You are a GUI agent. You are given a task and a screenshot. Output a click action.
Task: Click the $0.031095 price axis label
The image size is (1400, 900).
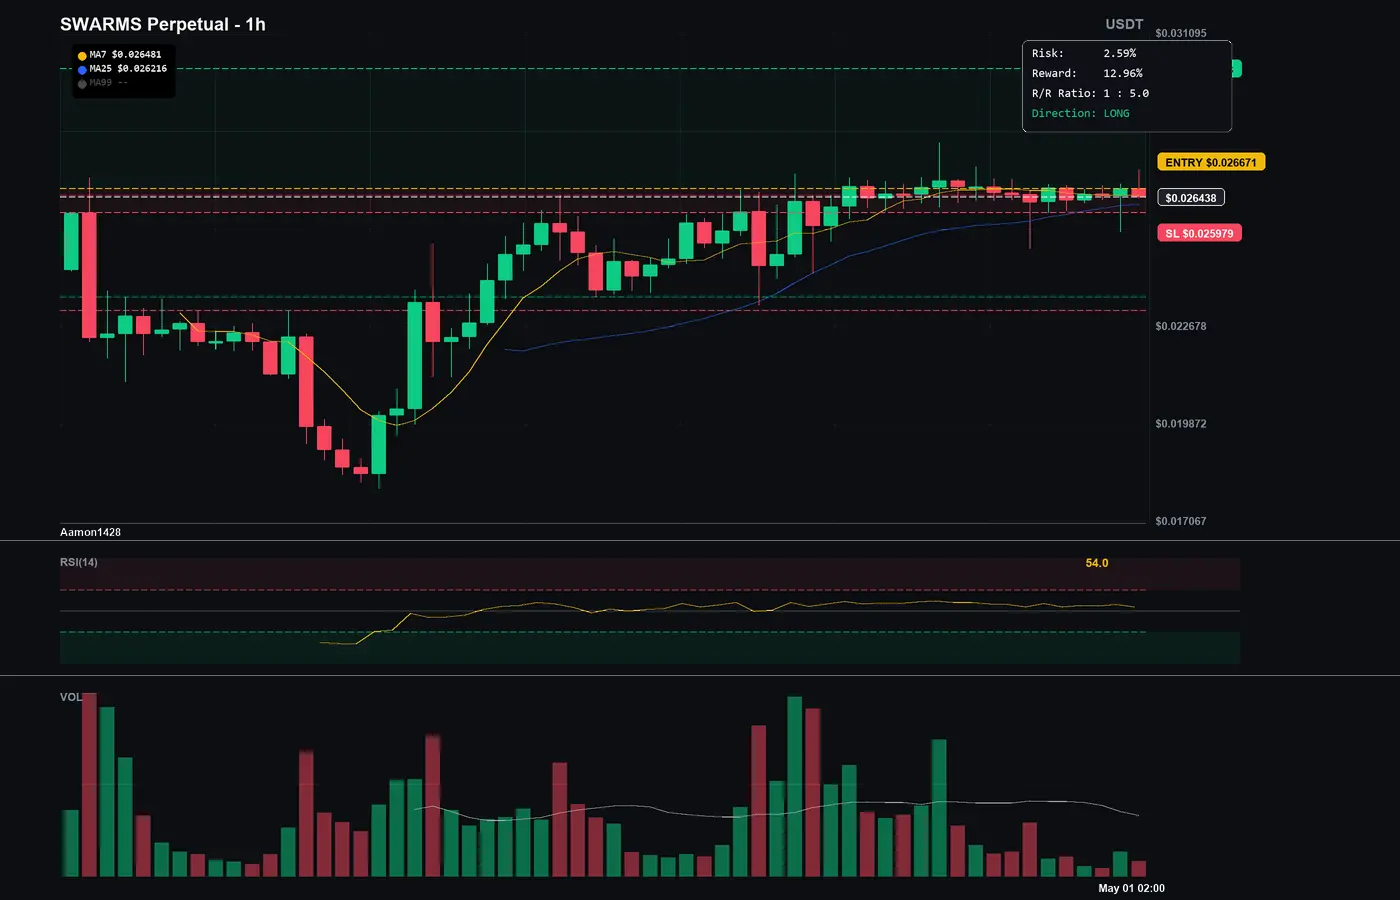[x=1181, y=33]
